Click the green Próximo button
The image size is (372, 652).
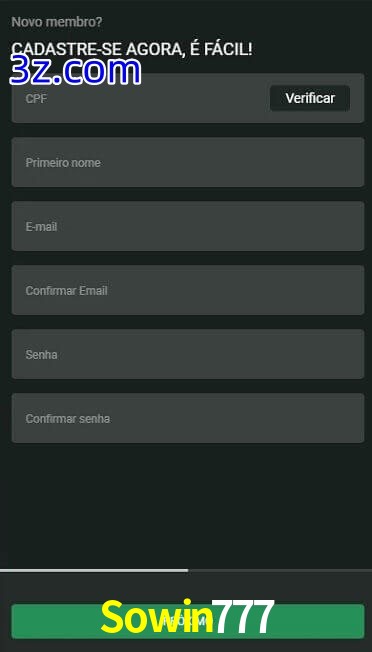click(x=188, y=622)
